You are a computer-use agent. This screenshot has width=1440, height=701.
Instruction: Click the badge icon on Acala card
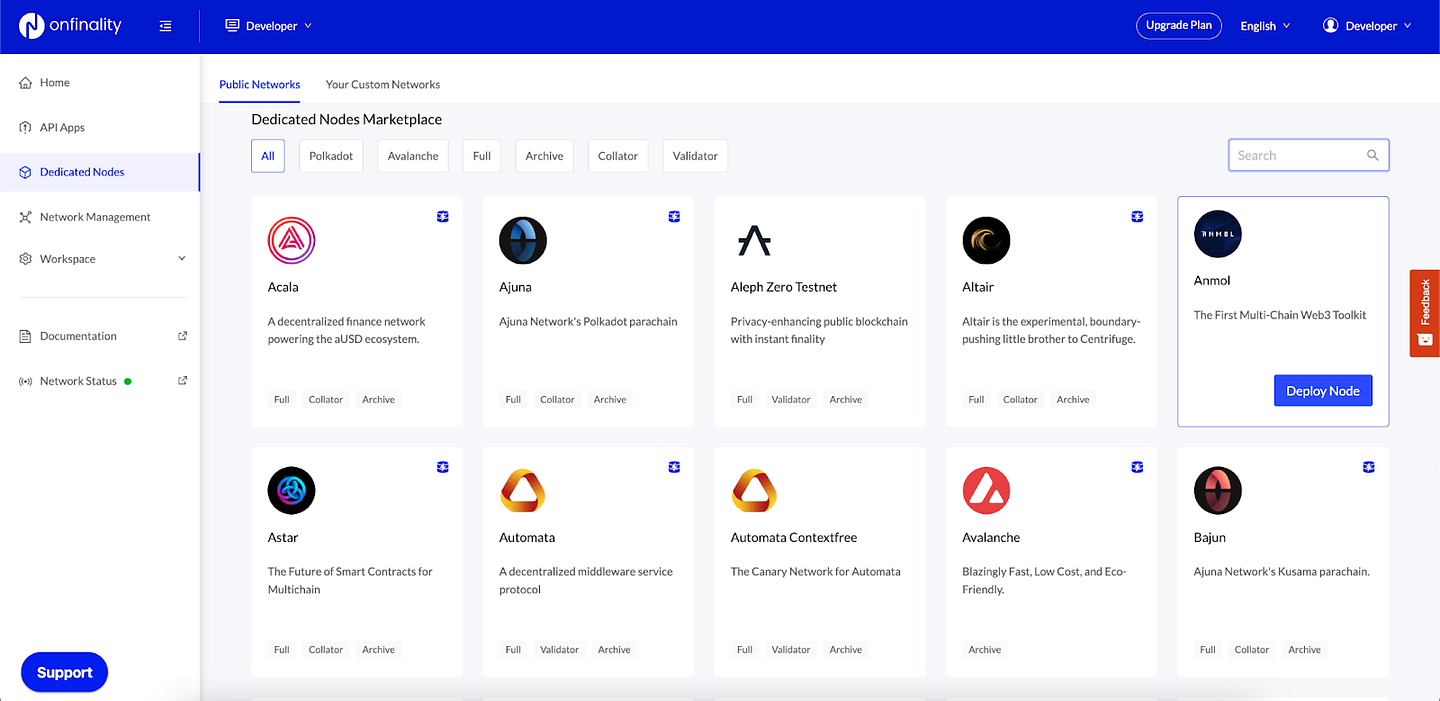(443, 216)
